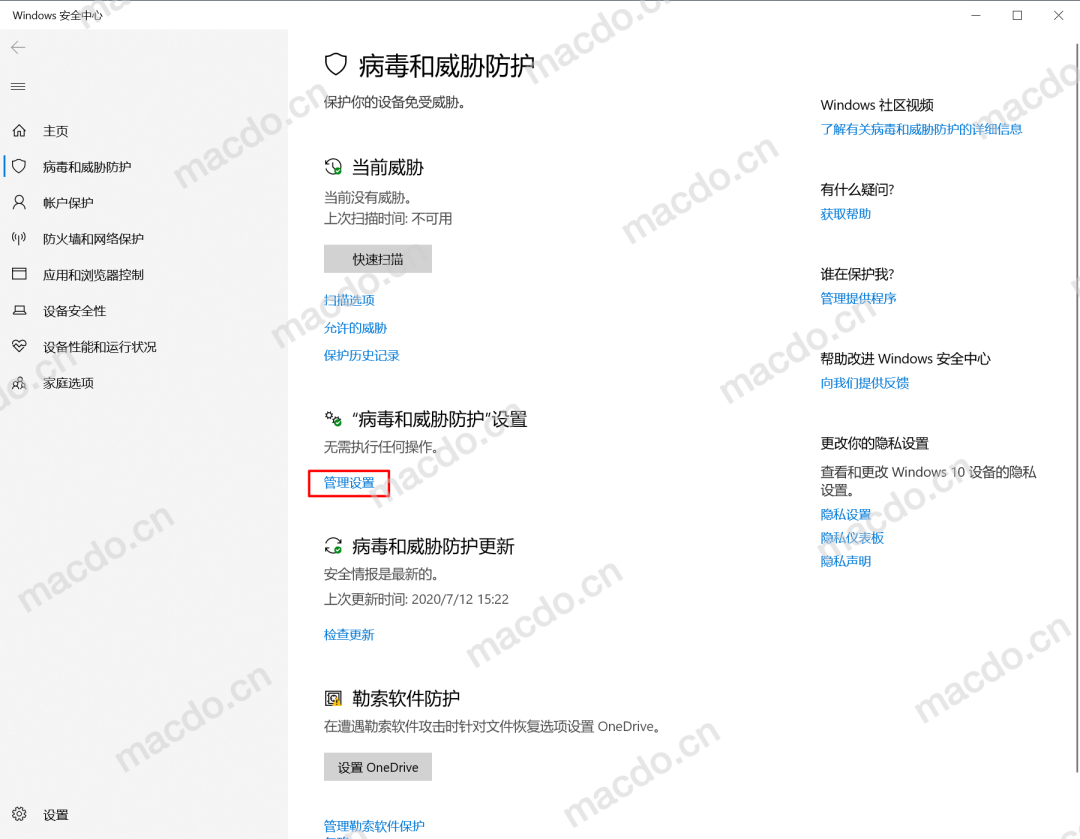Select 帐户保护 person icon
Image resolution: width=1080 pixels, height=839 pixels.
[19, 203]
